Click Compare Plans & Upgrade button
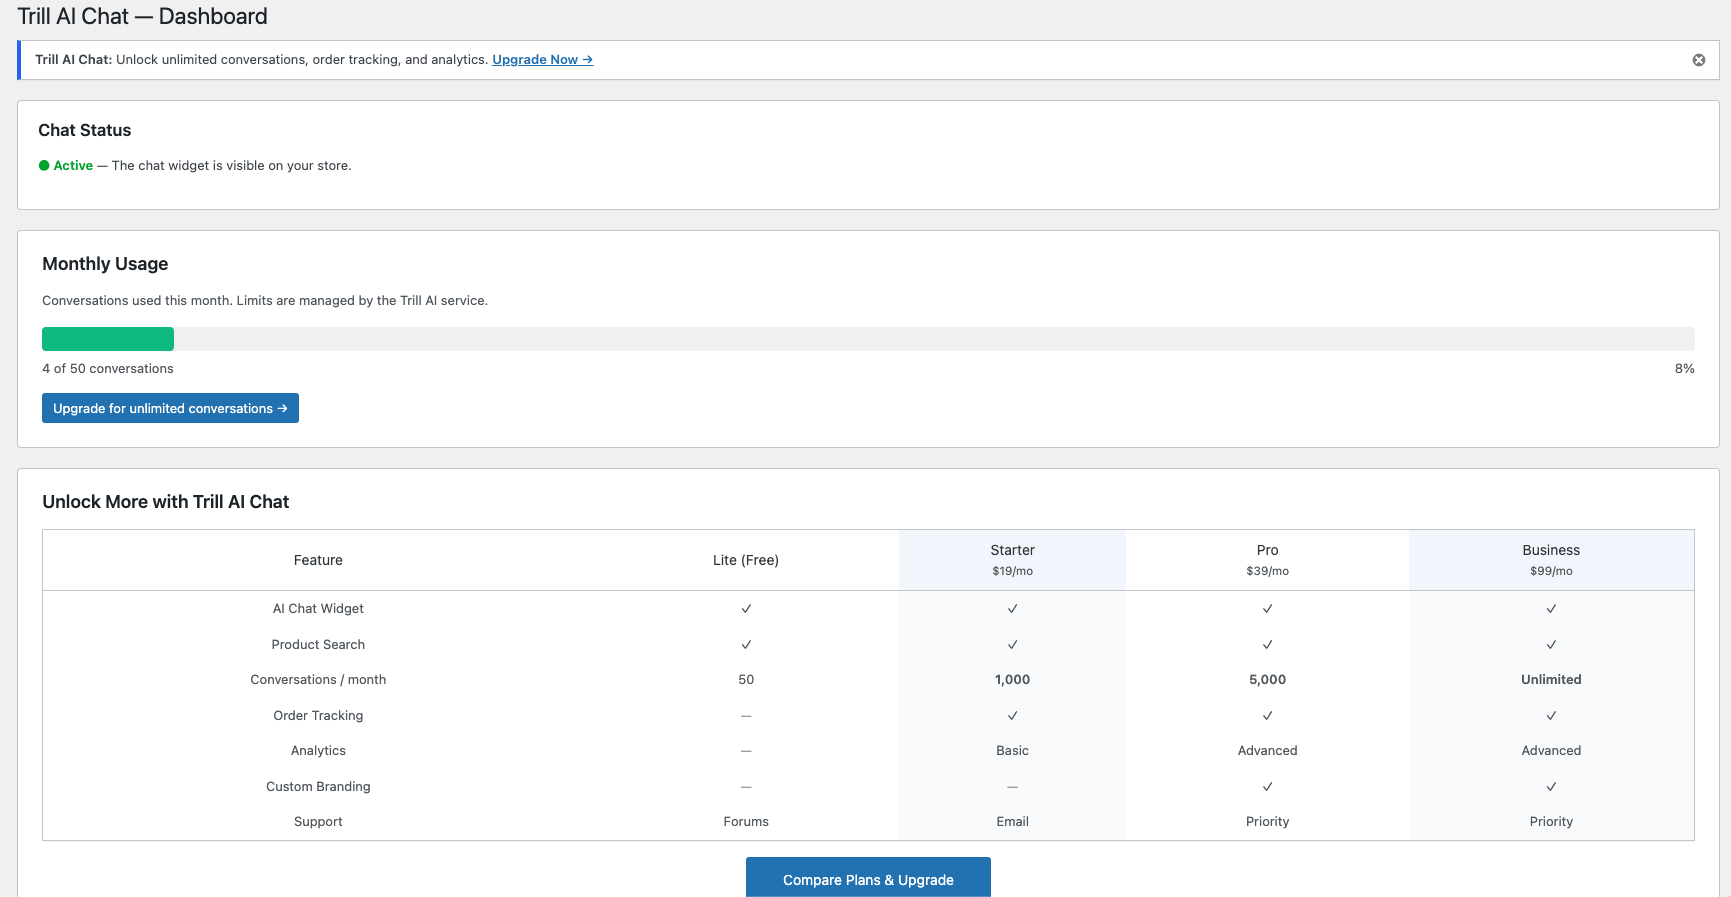This screenshot has width=1731, height=897. click(868, 878)
